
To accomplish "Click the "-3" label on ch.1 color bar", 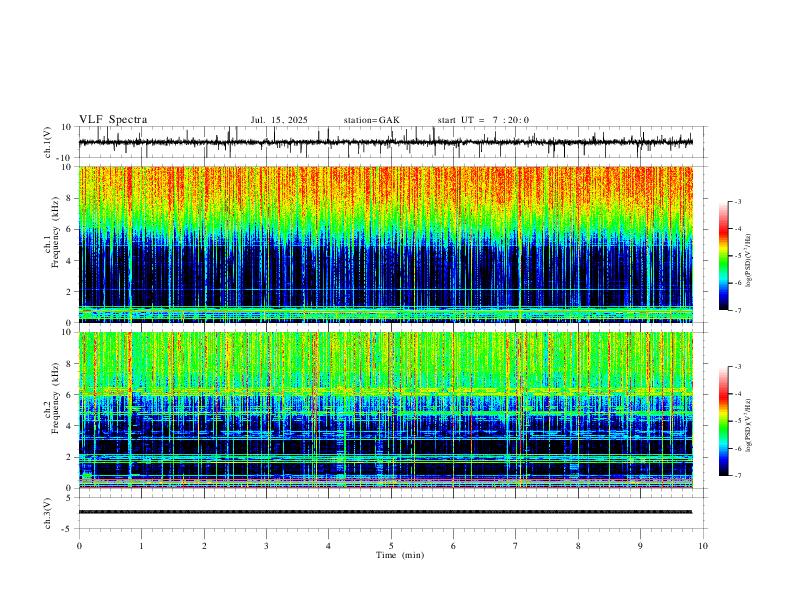I will tap(738, 201).
